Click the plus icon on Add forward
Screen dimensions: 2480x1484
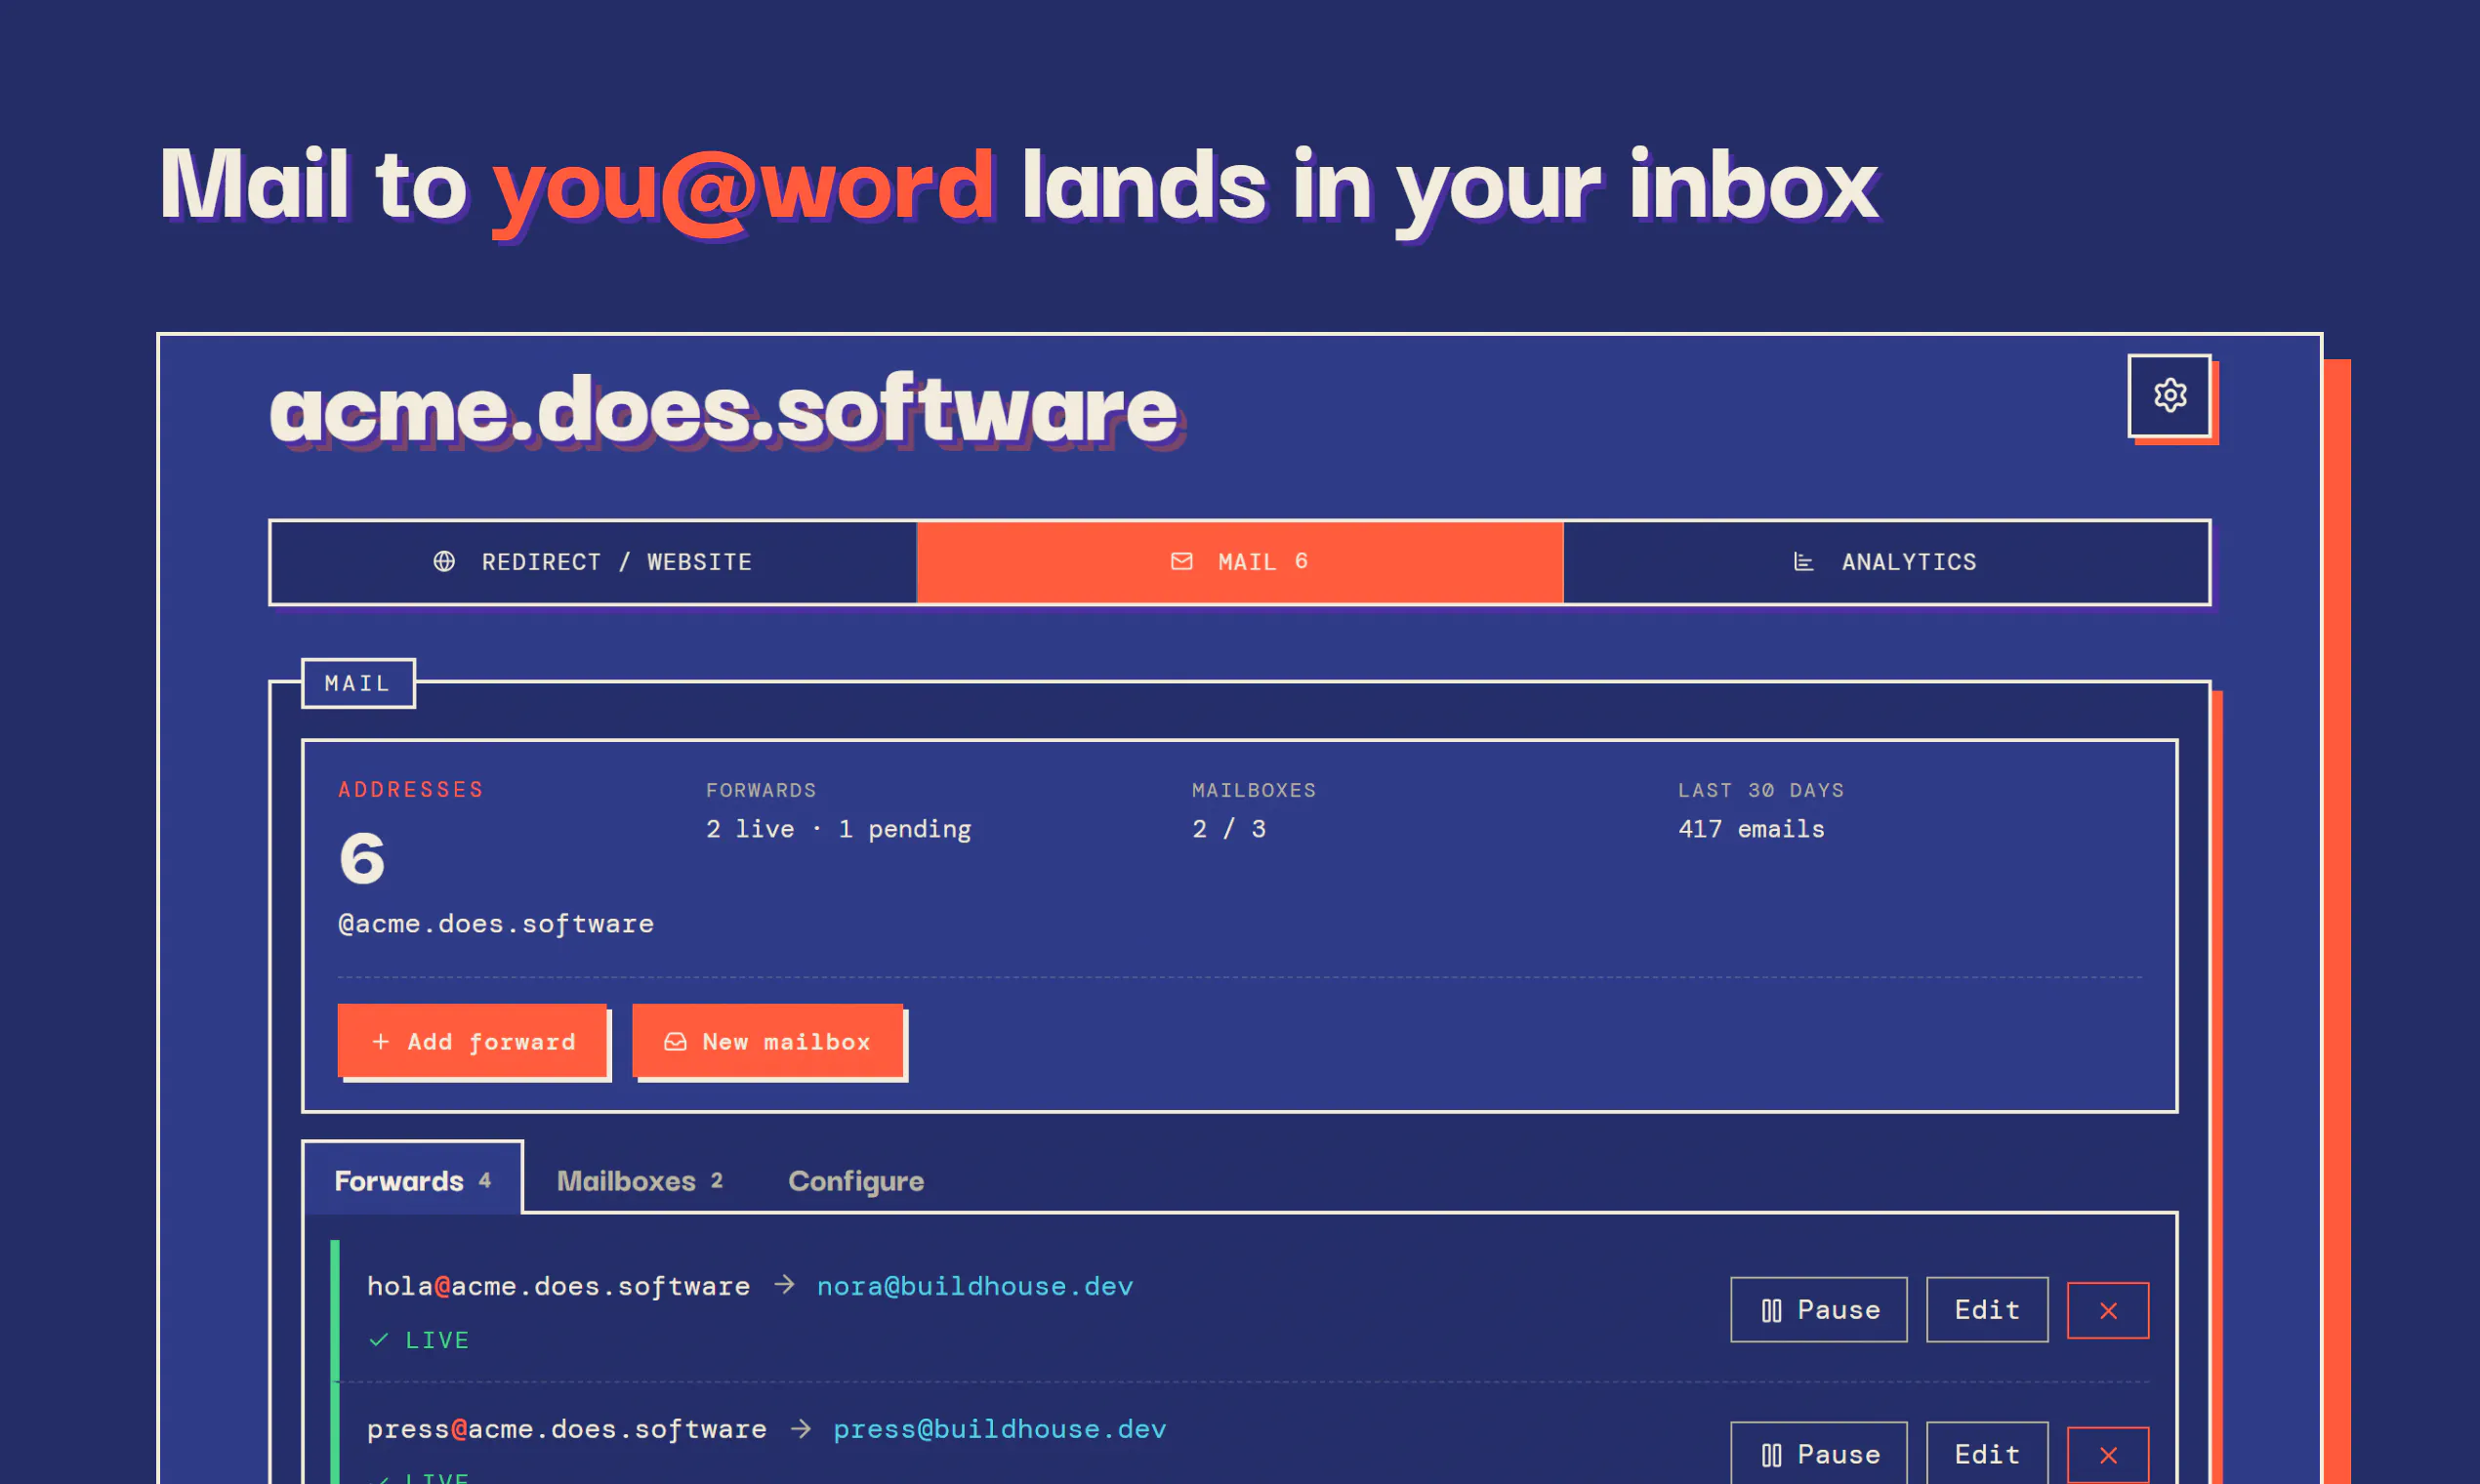[380, 1041]
